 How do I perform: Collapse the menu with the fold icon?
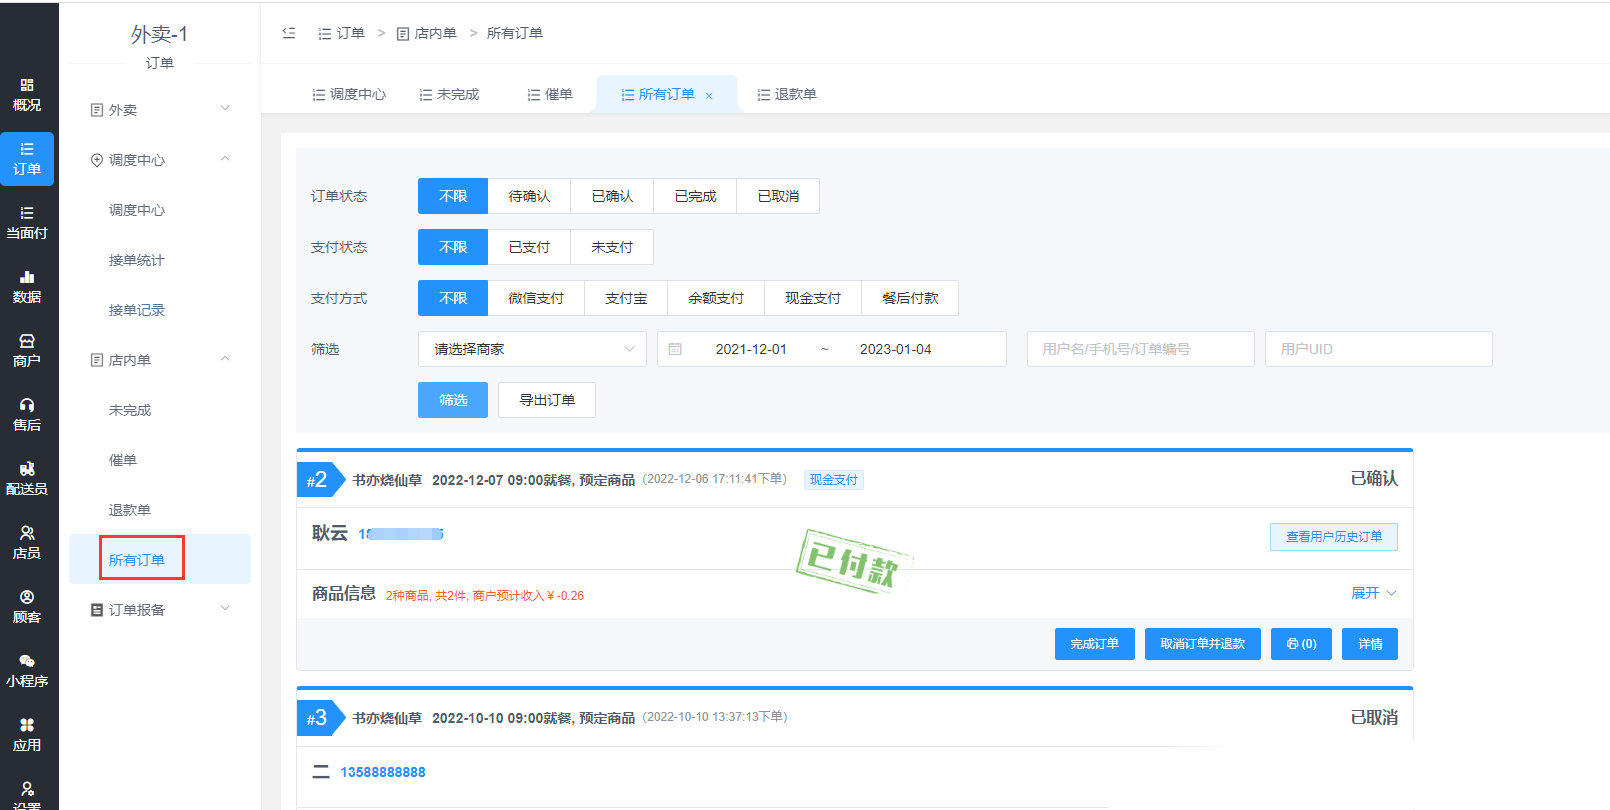click(x=289, y=33)
